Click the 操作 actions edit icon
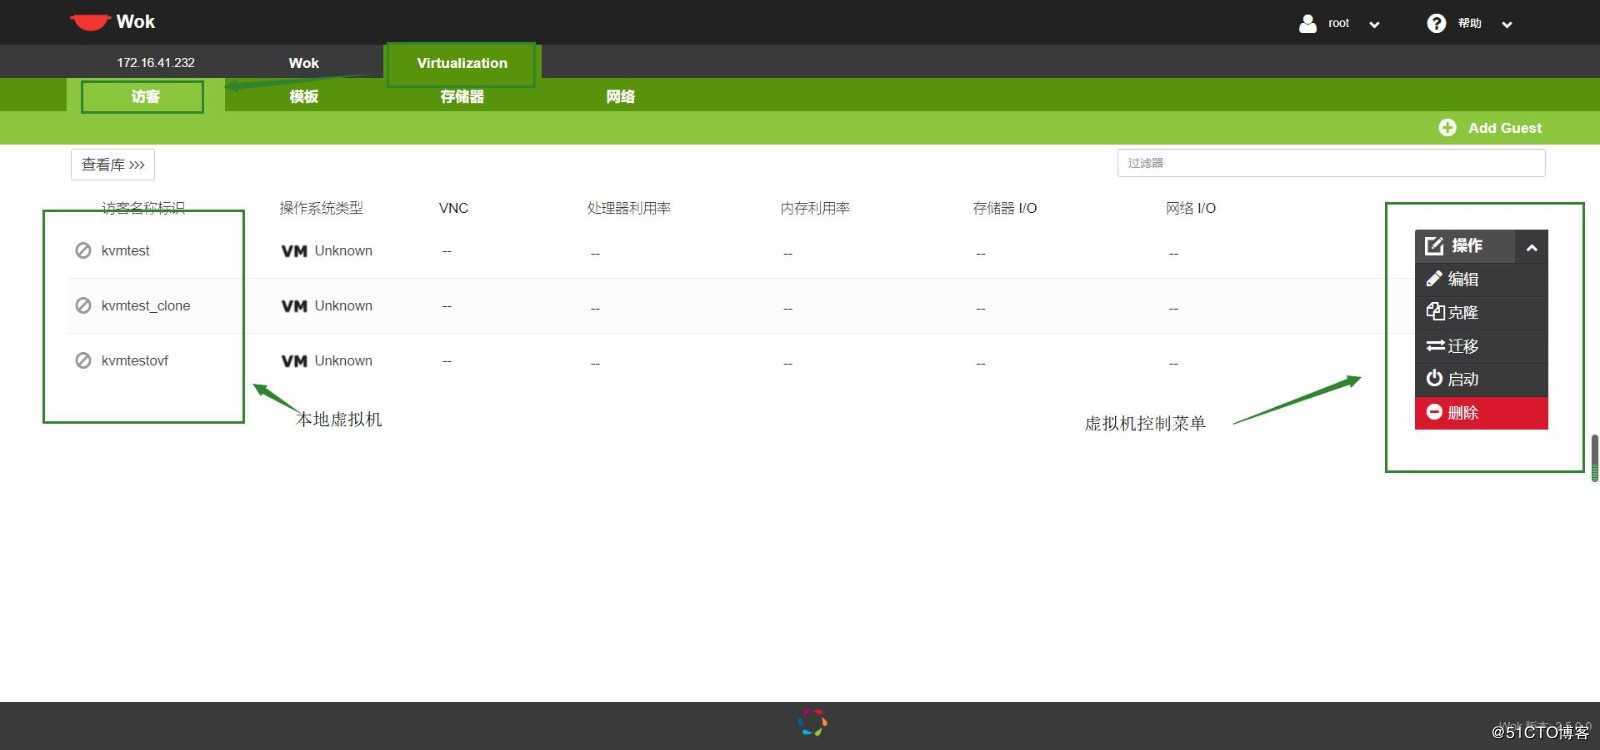This screenshot has width=1600, height=750. [x=1434, y=245]
